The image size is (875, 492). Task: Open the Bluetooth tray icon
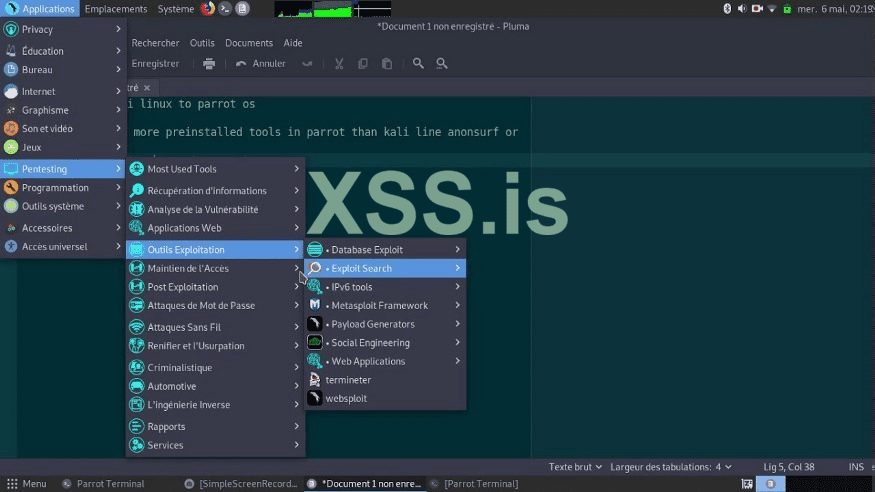pyautogui.click(x=727, y=8)
